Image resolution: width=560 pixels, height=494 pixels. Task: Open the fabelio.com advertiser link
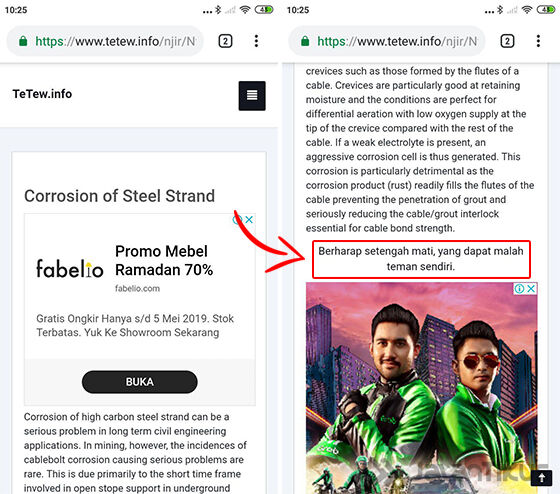click(x=138, y=288)
